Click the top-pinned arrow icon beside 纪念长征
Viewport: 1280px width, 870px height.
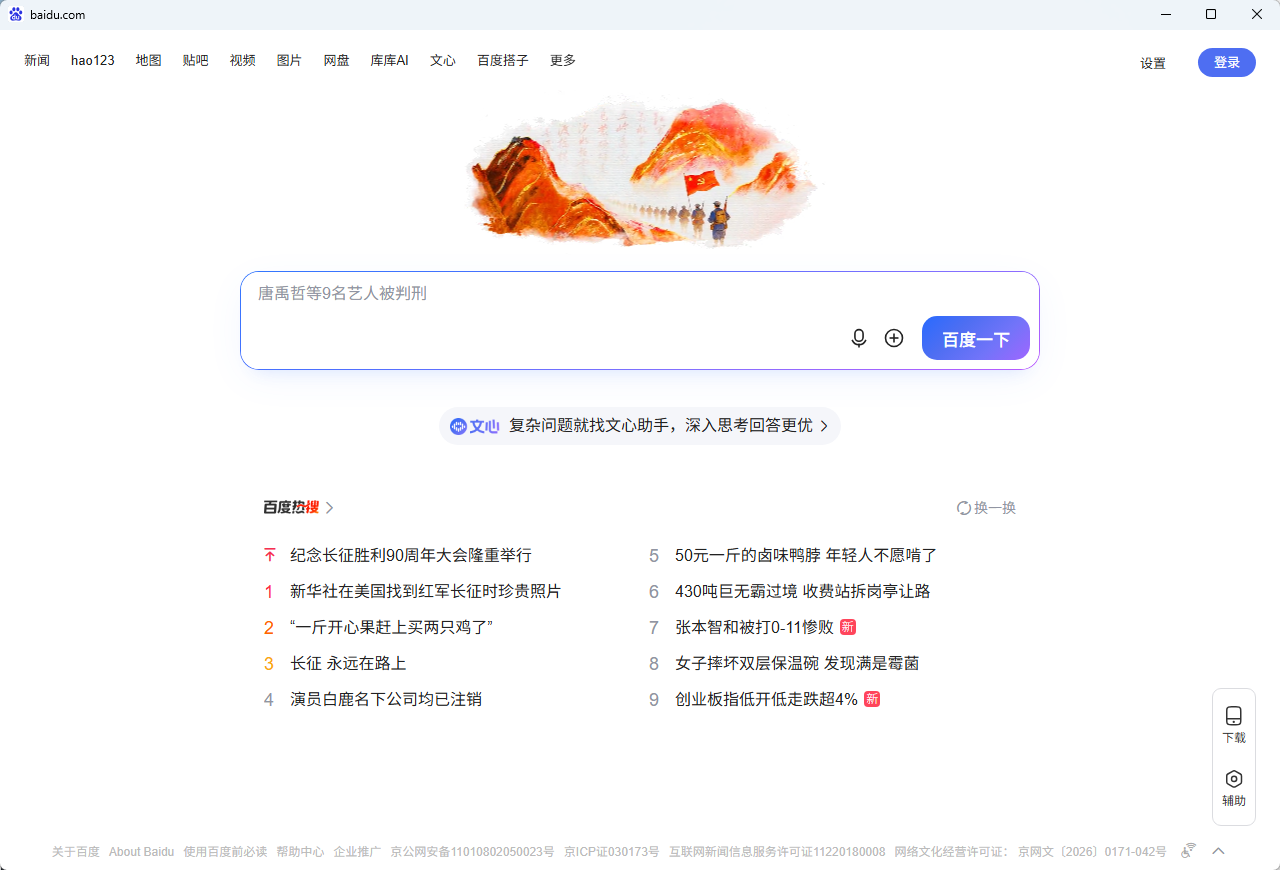269,555
